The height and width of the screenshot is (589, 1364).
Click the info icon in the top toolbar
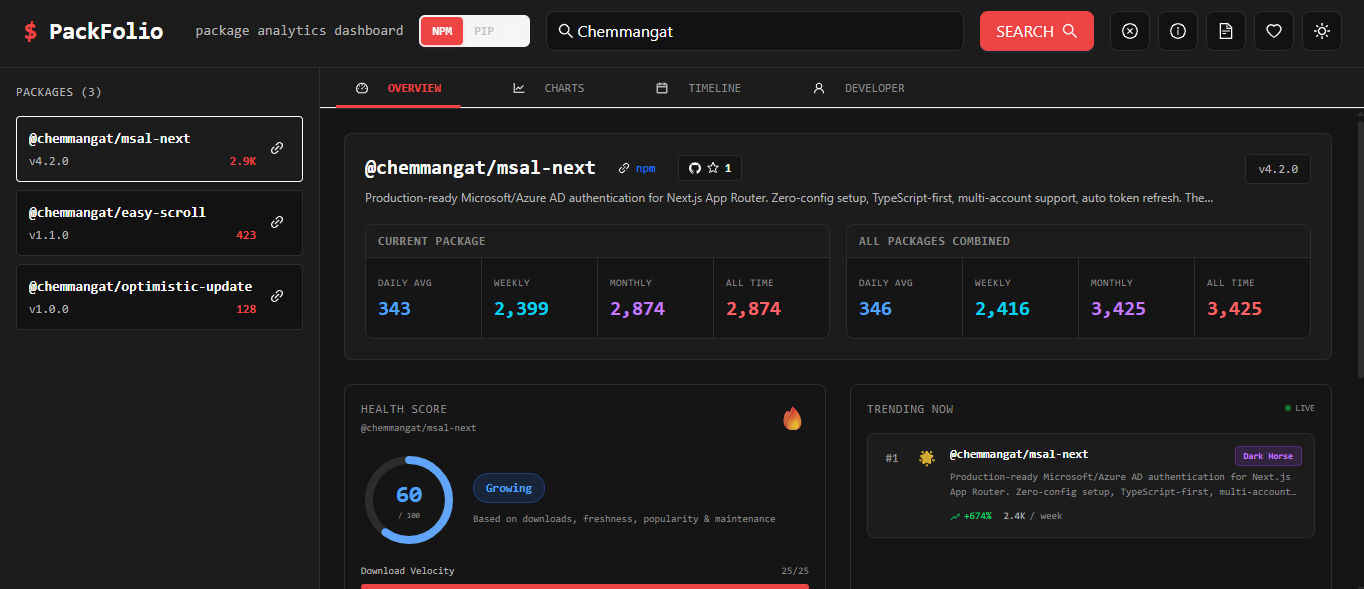coord(1177,31)
